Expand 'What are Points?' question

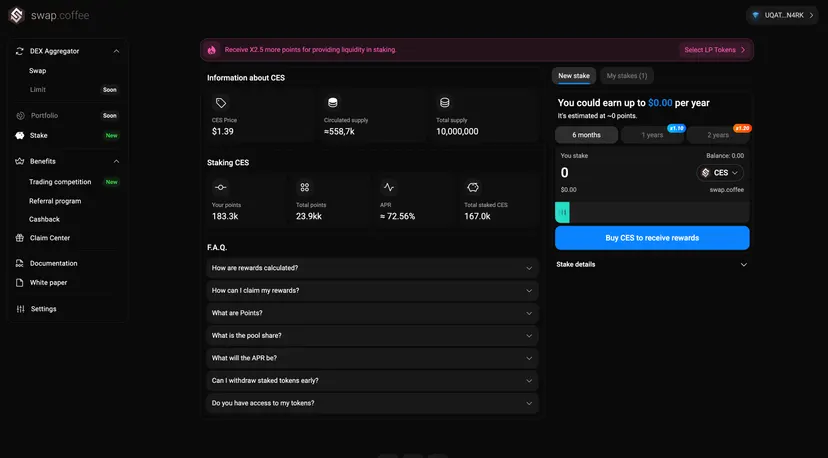point(372,313)
